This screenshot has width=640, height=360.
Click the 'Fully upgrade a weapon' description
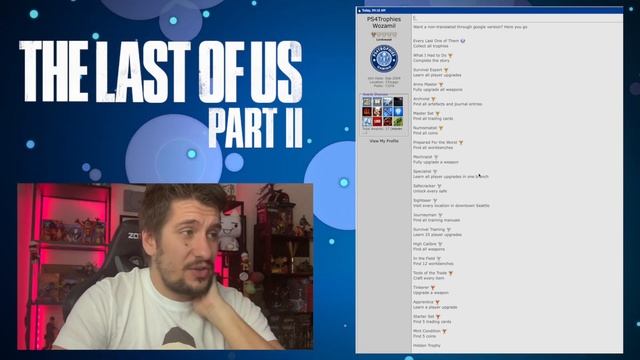436,162
